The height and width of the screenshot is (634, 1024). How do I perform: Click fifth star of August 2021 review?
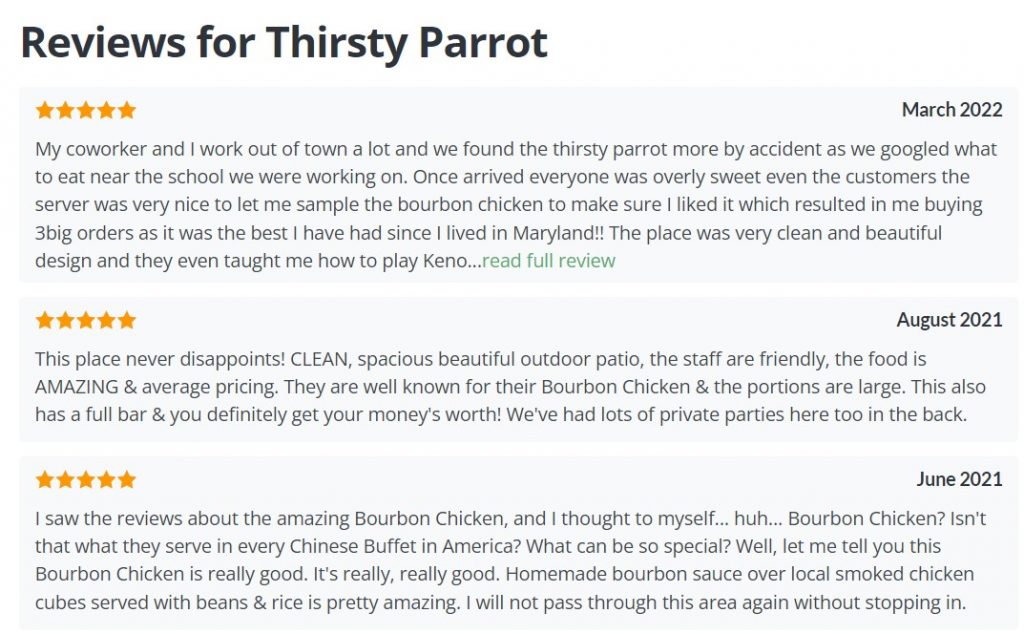click(x=127, y=320)
